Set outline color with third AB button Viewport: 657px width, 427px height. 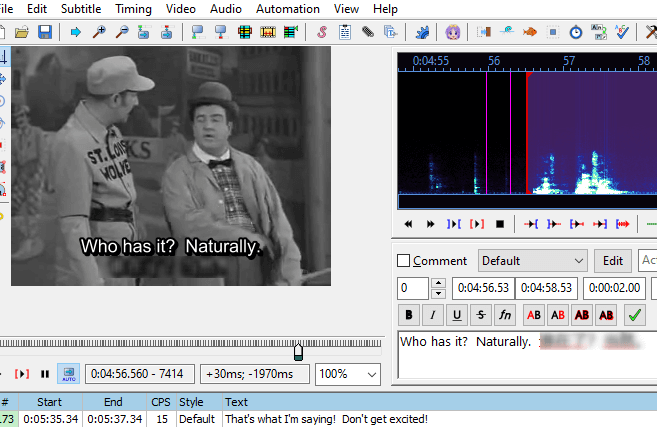click(582, 315)
